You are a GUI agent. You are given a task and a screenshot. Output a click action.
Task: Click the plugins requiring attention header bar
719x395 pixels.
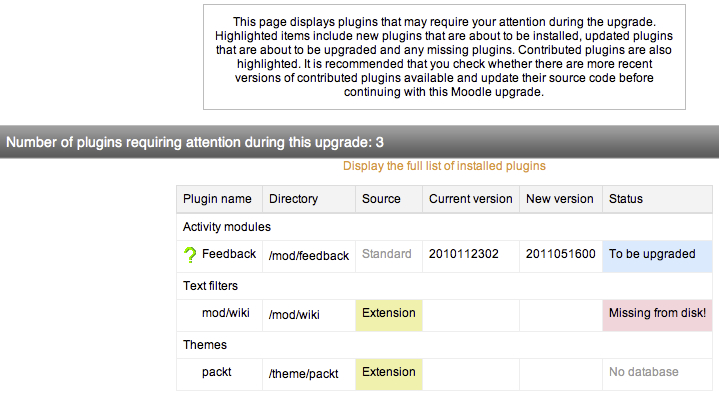(x=360, y=142)
